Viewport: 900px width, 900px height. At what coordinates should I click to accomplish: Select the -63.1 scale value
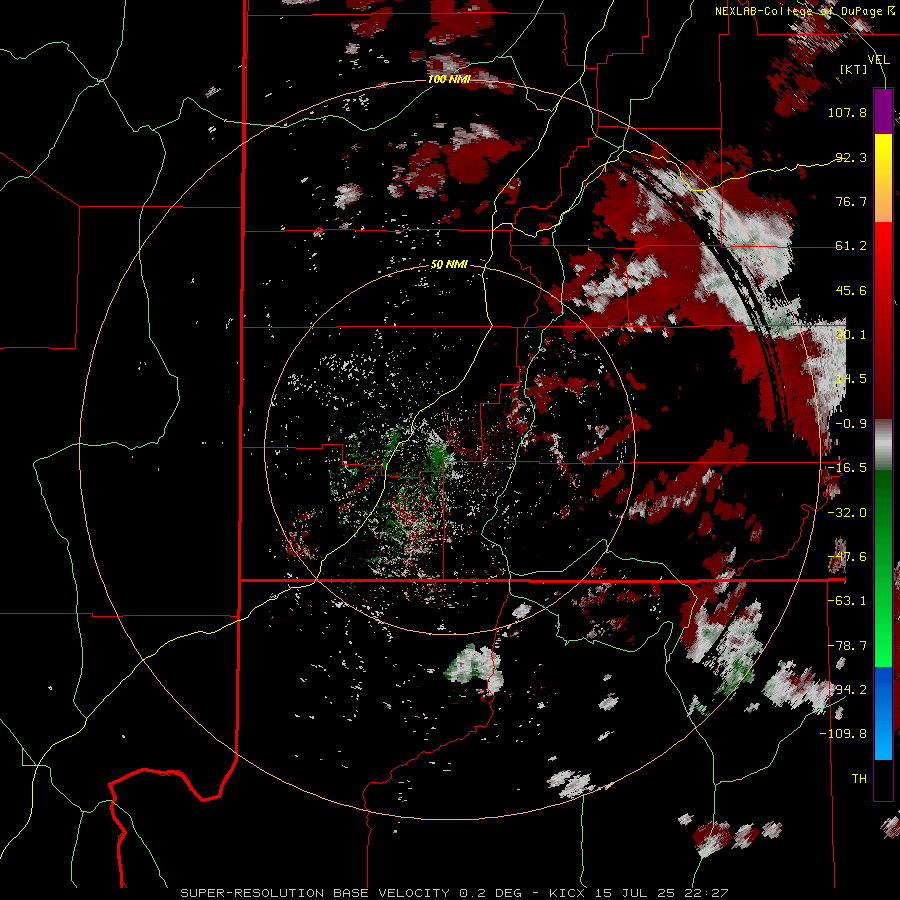tap(847, 601)
